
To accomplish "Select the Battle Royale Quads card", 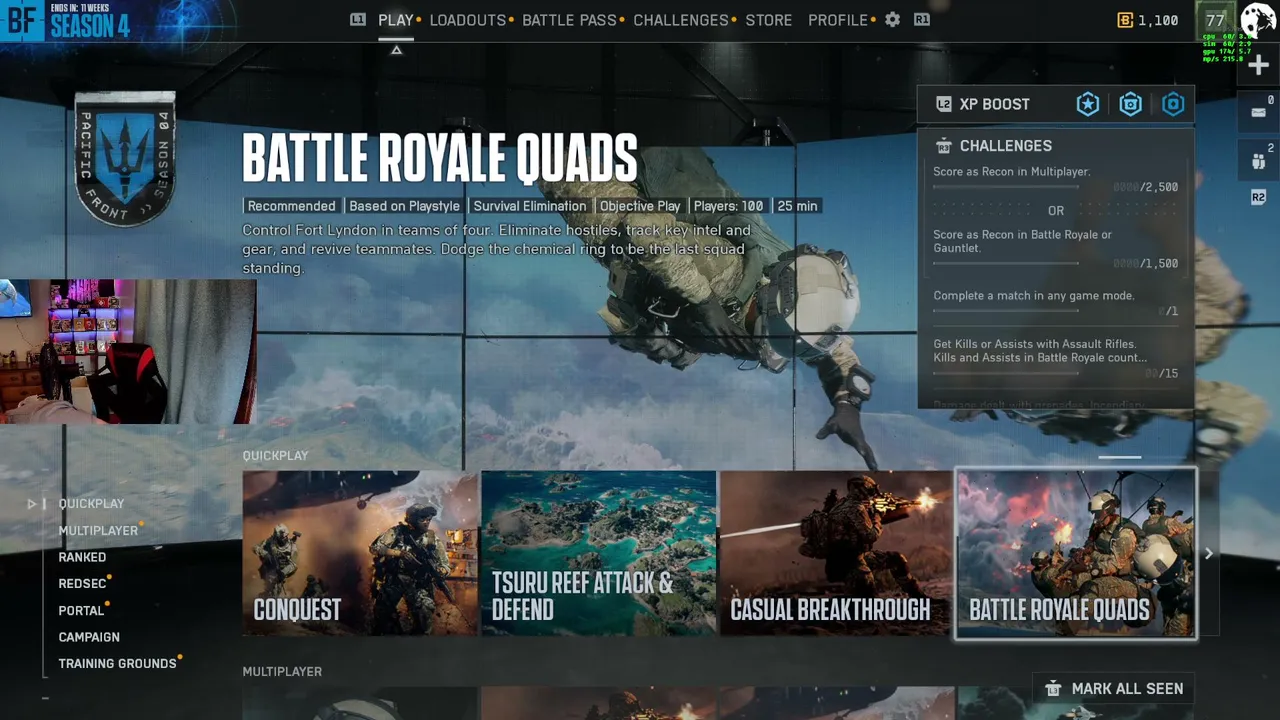I will 1076,553.
